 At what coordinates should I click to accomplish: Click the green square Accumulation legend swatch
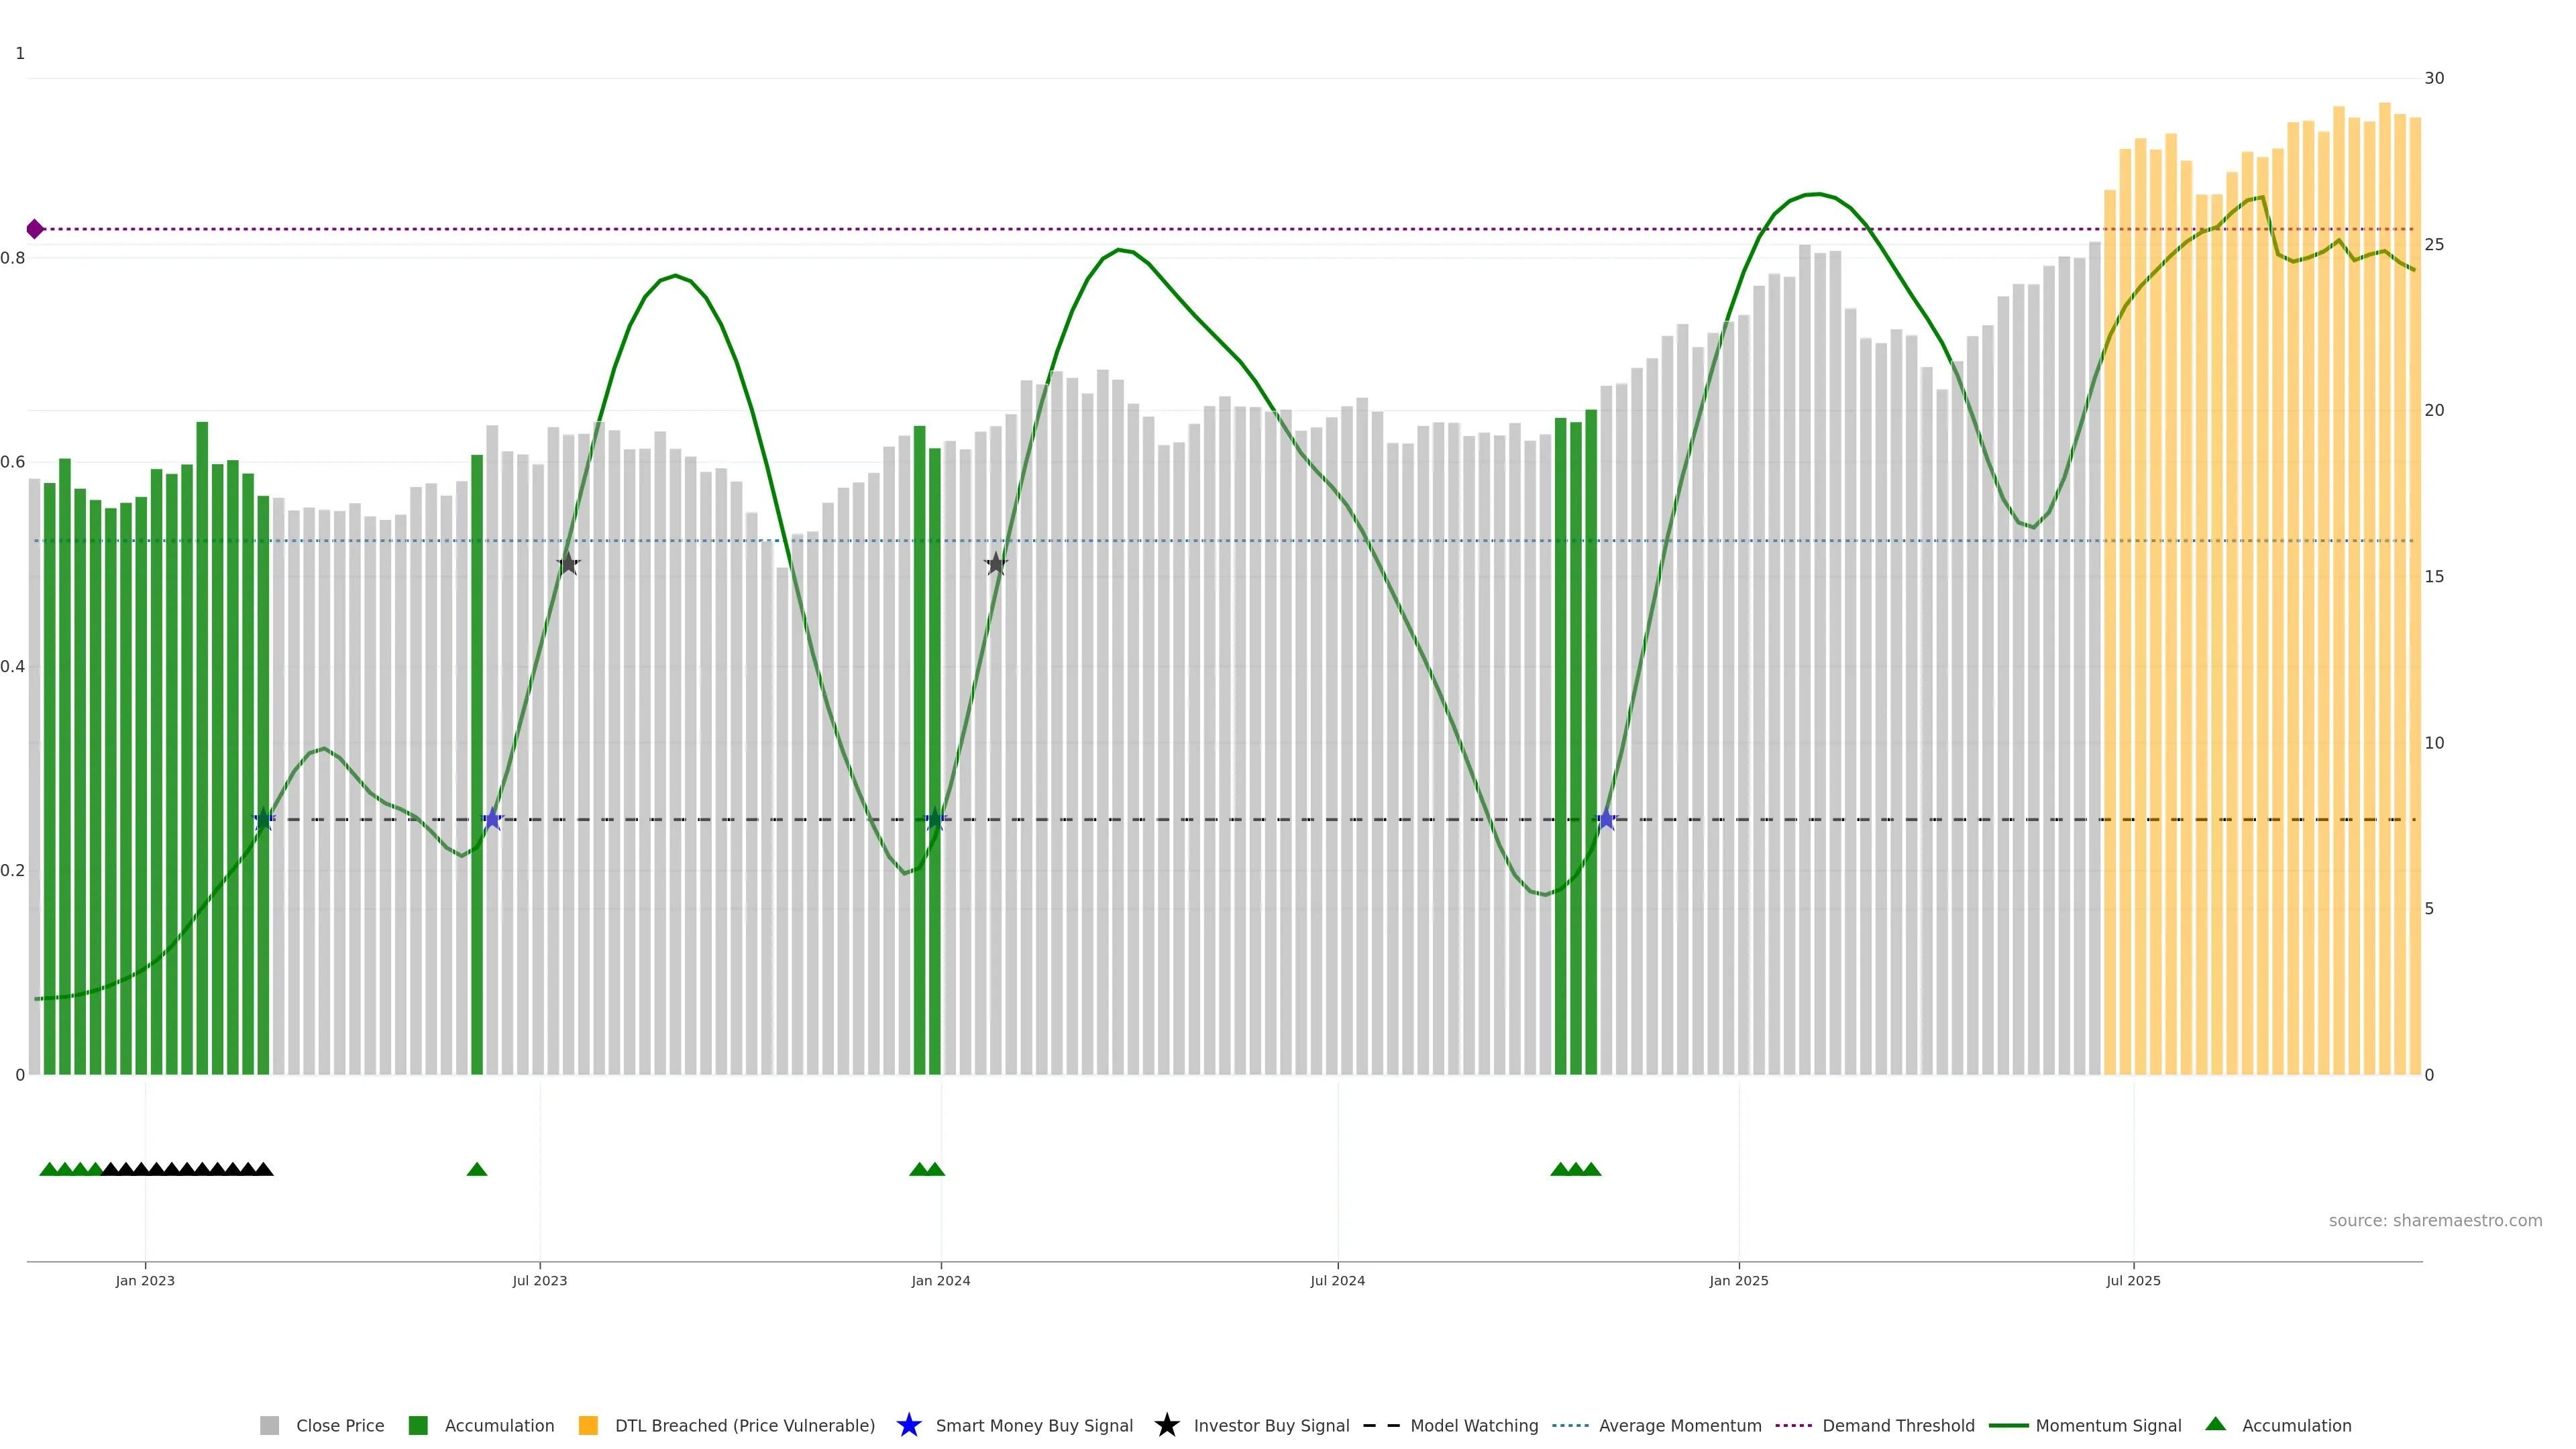[418, 1426]
